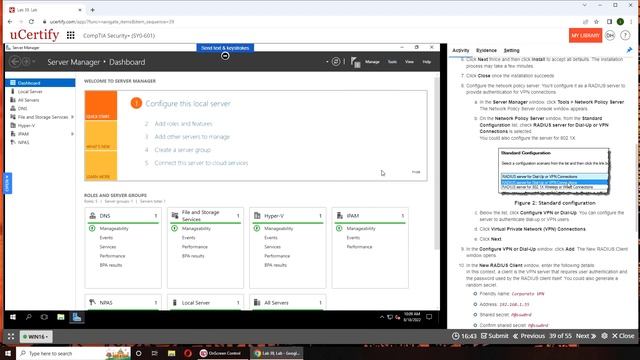Open the Local Server tile
The height and width of the screenshot is (360, 640).
(x=205, y=302)
